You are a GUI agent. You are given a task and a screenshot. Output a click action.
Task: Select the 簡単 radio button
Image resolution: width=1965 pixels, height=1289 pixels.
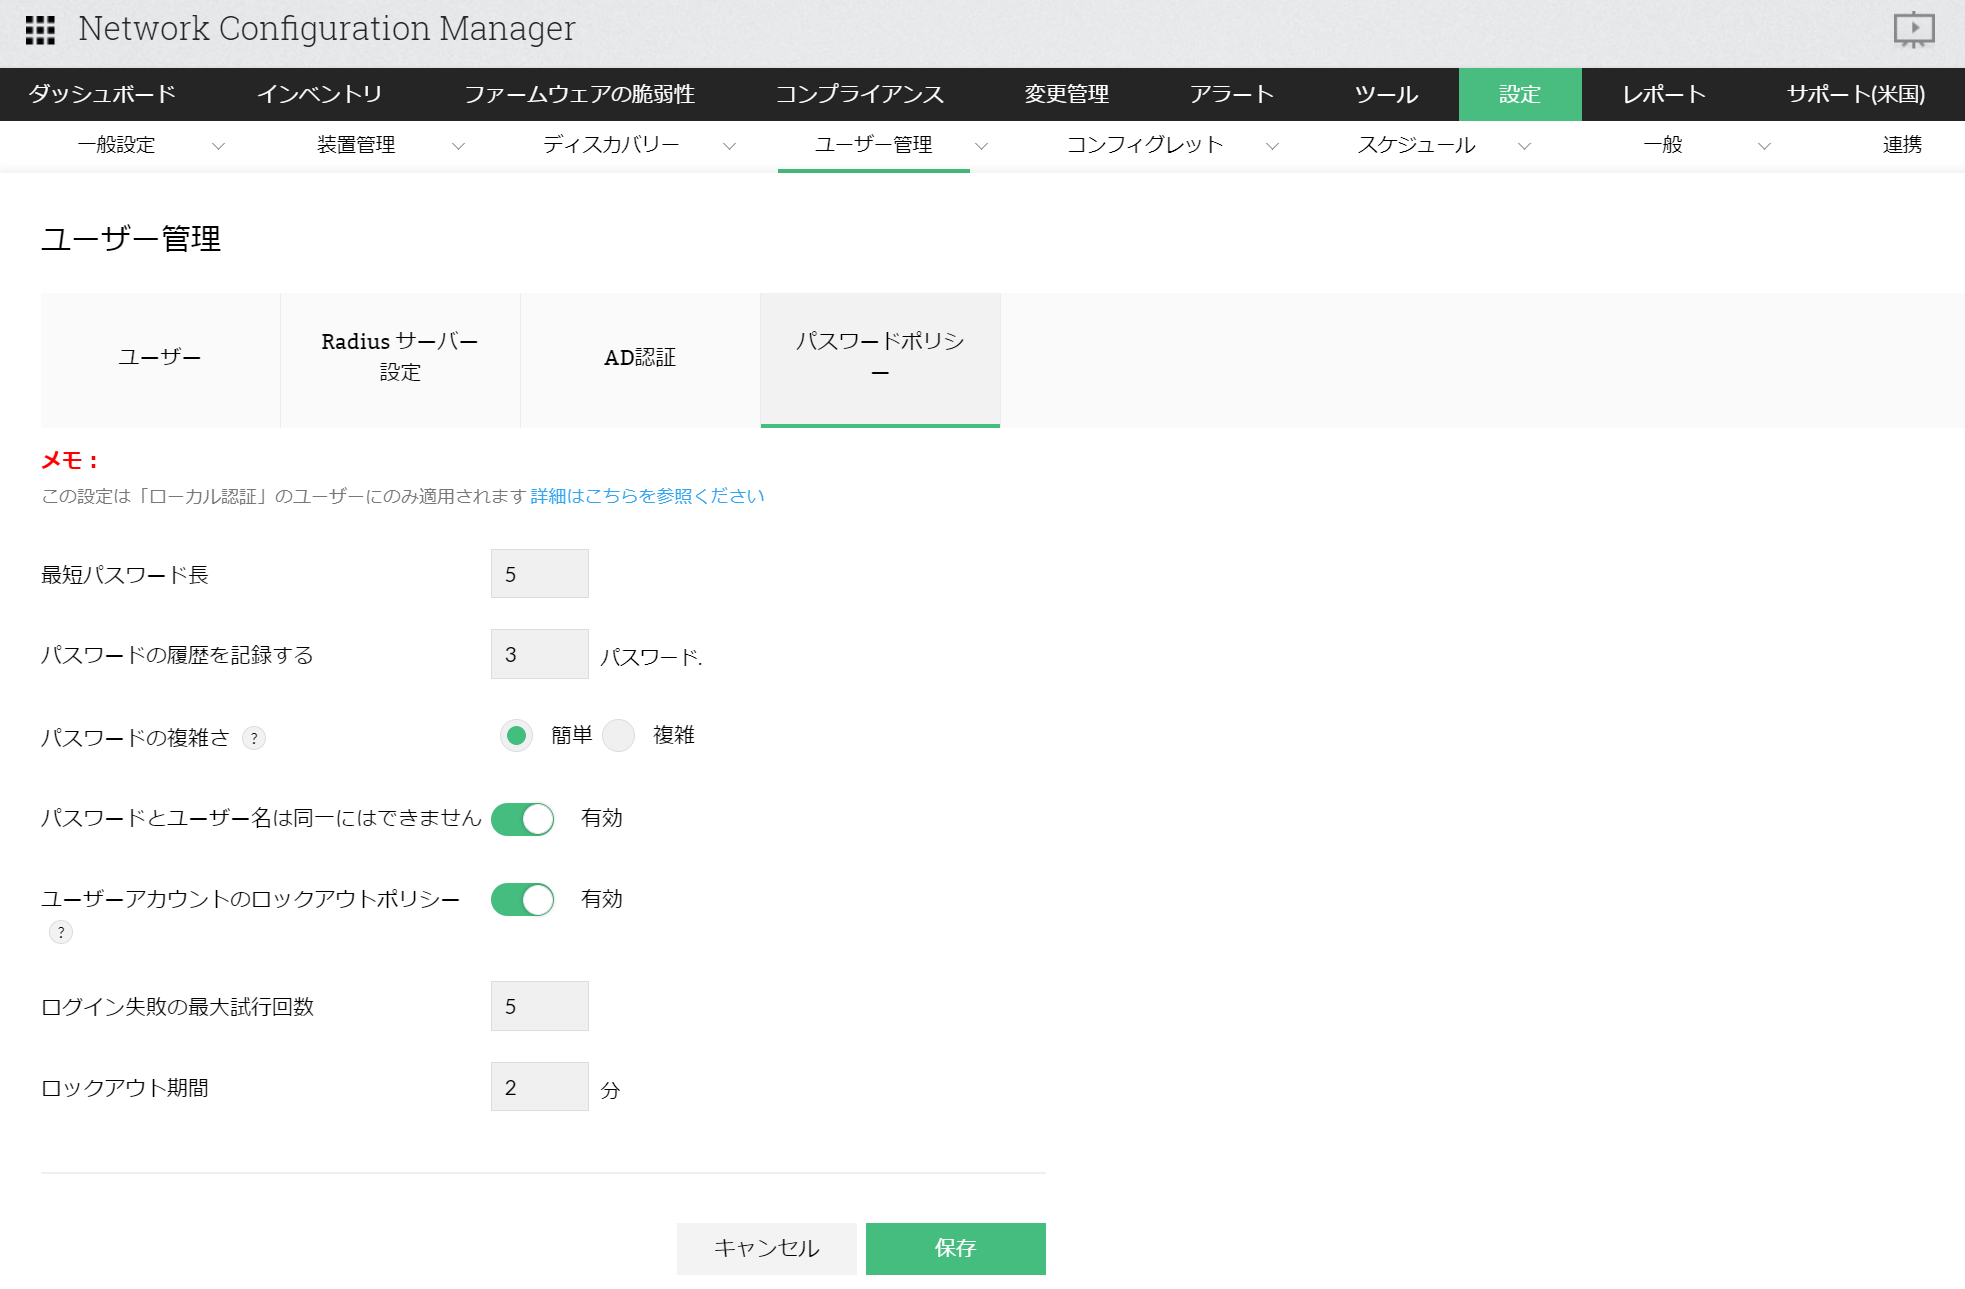coord(516,736)
